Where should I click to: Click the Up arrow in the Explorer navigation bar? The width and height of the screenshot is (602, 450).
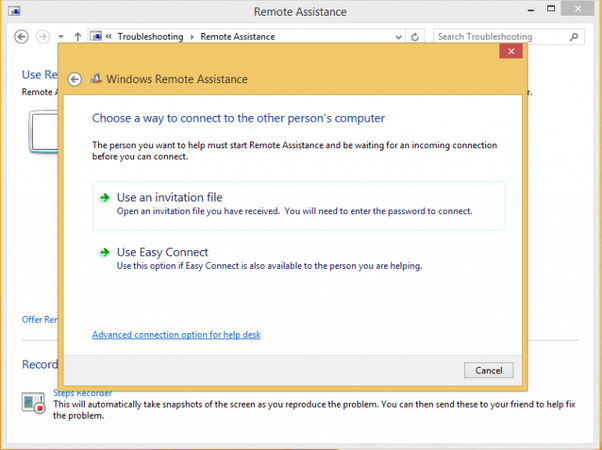[78, 37]
